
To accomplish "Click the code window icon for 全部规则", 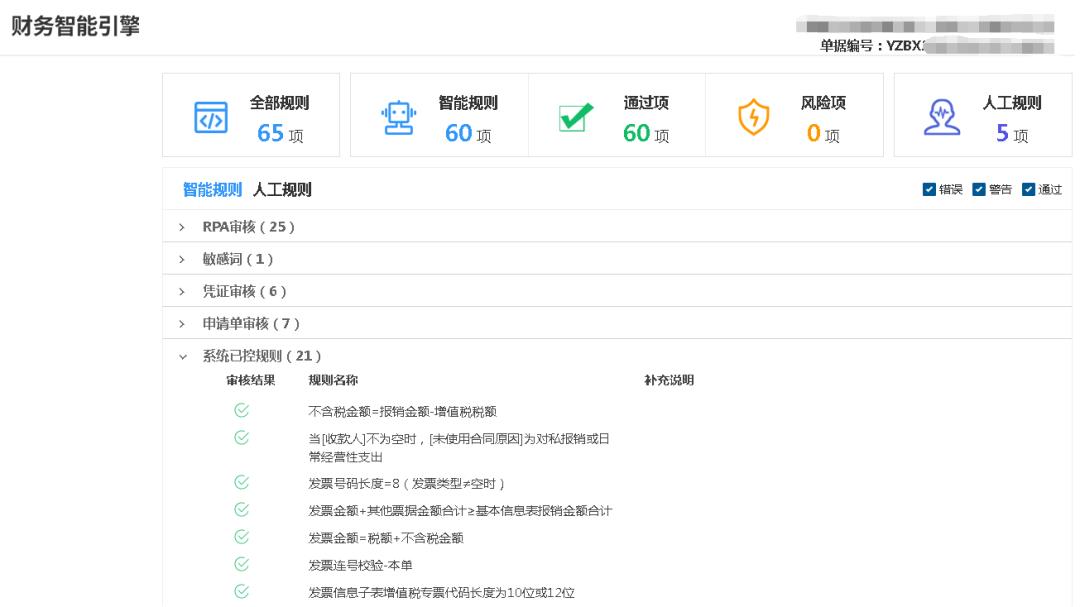I will click(x=210, y=117).
